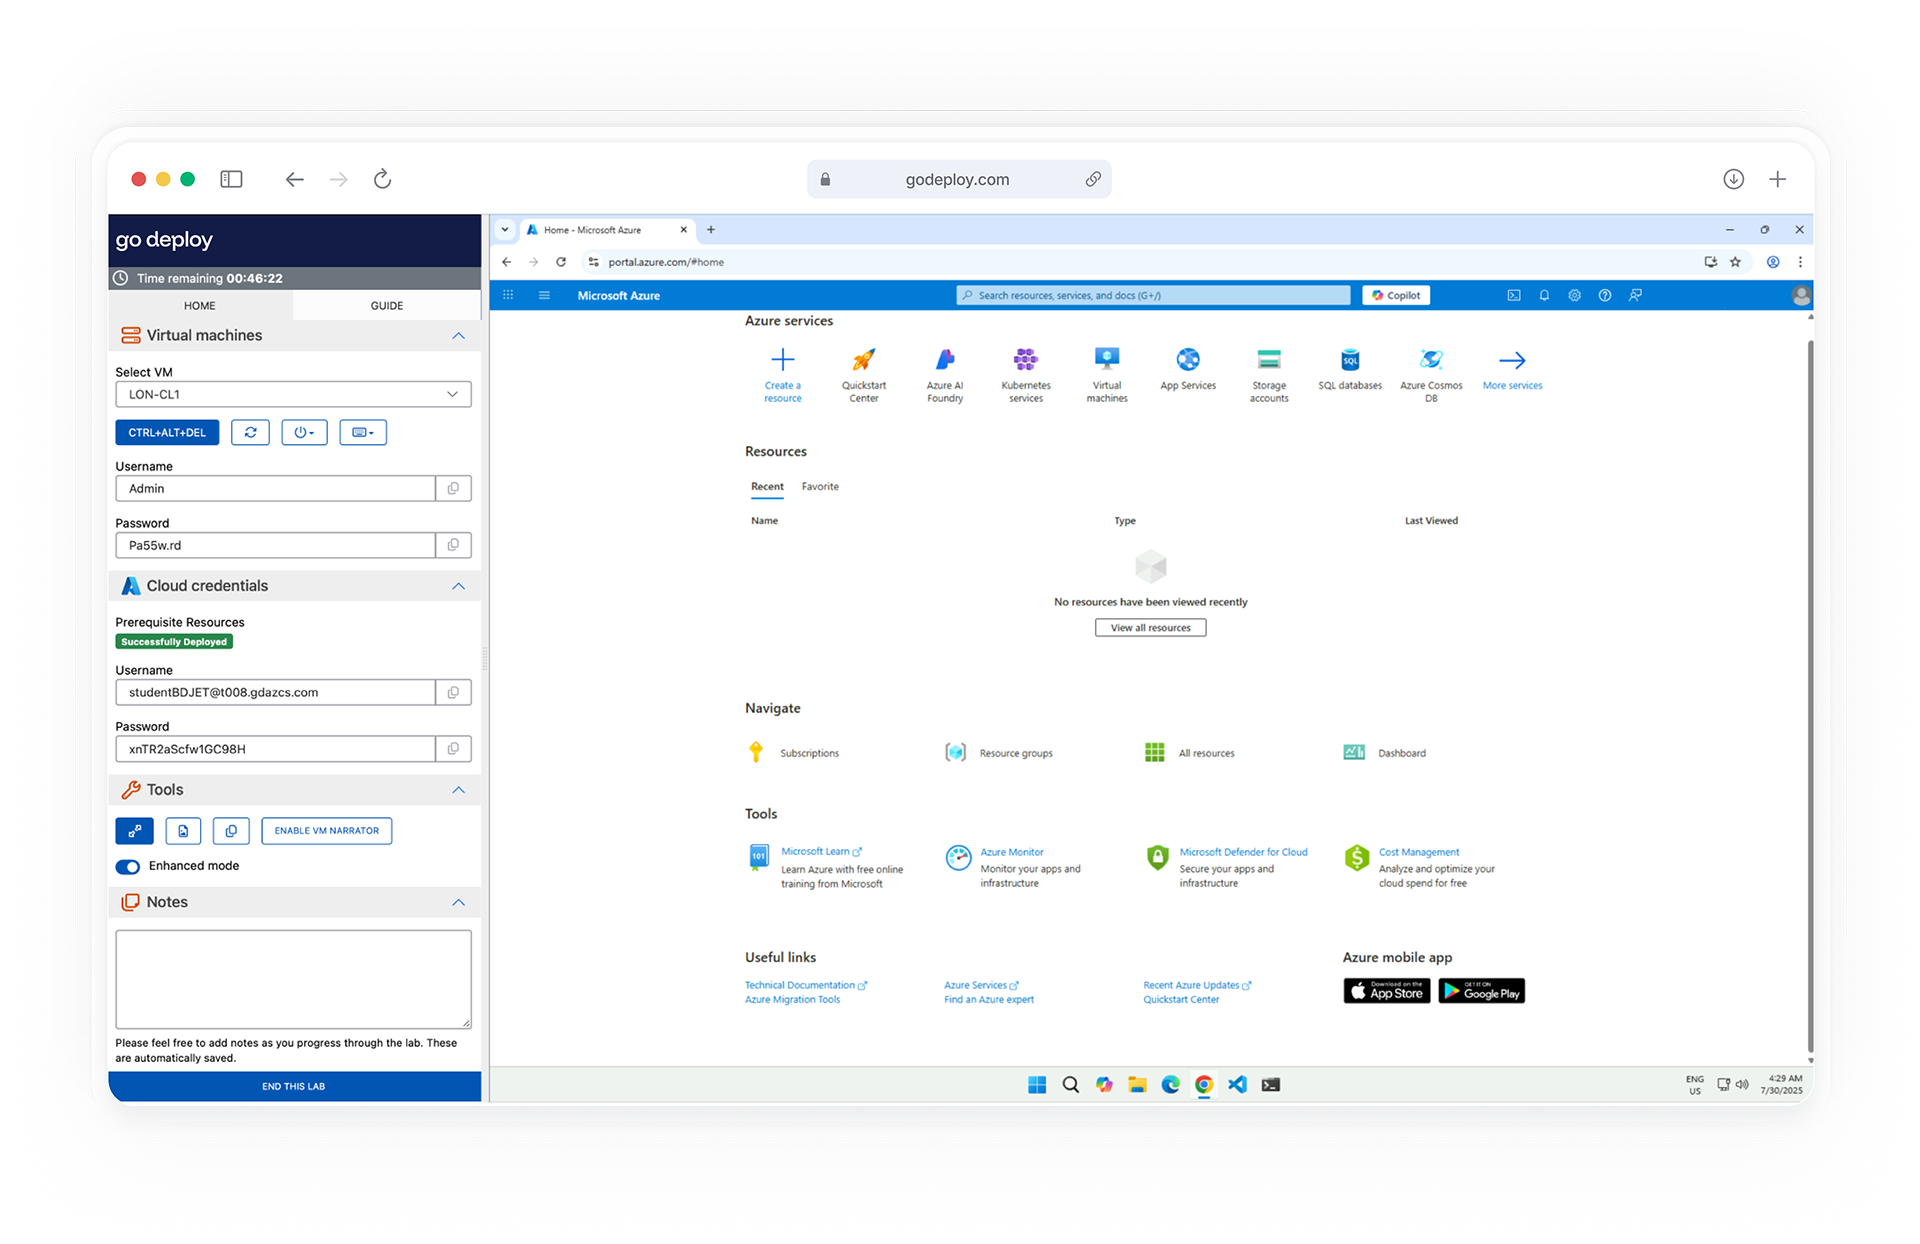The height and width of the screenshot is (1244, 1920).
Task: Open App Services icon
Action: (x=1188, y=360)
